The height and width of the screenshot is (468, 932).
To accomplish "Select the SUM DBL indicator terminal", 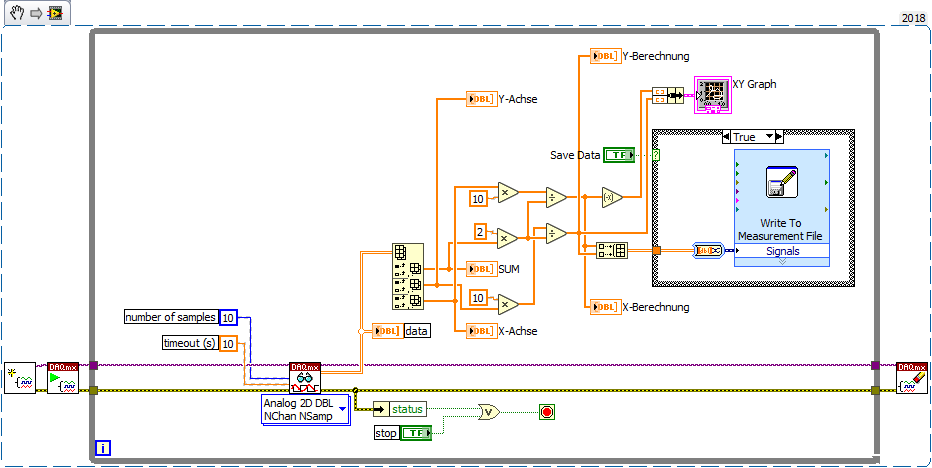I will coord(481,269).
